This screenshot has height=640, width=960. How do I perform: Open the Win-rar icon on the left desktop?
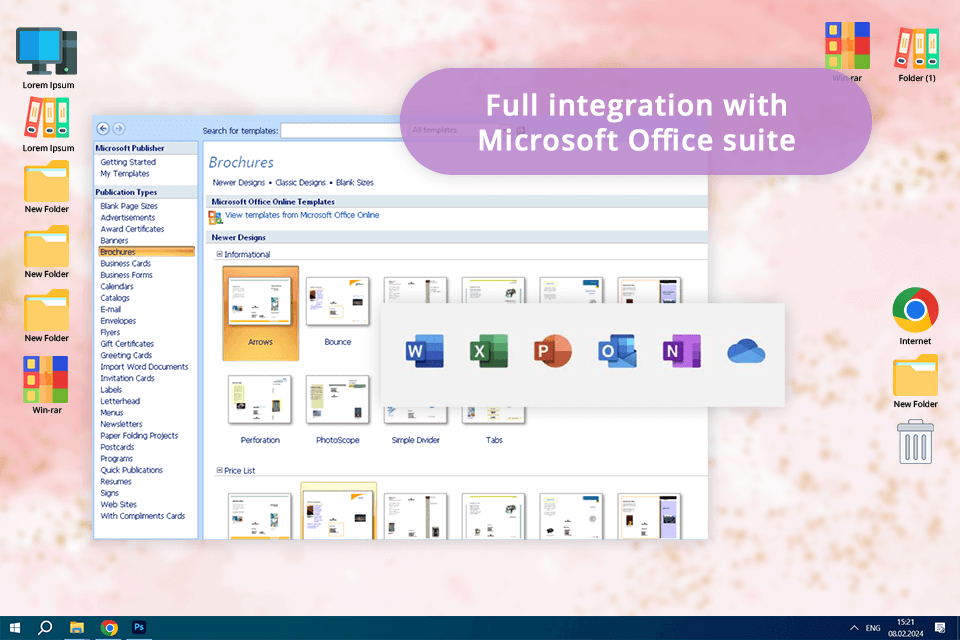click(46, 378)
